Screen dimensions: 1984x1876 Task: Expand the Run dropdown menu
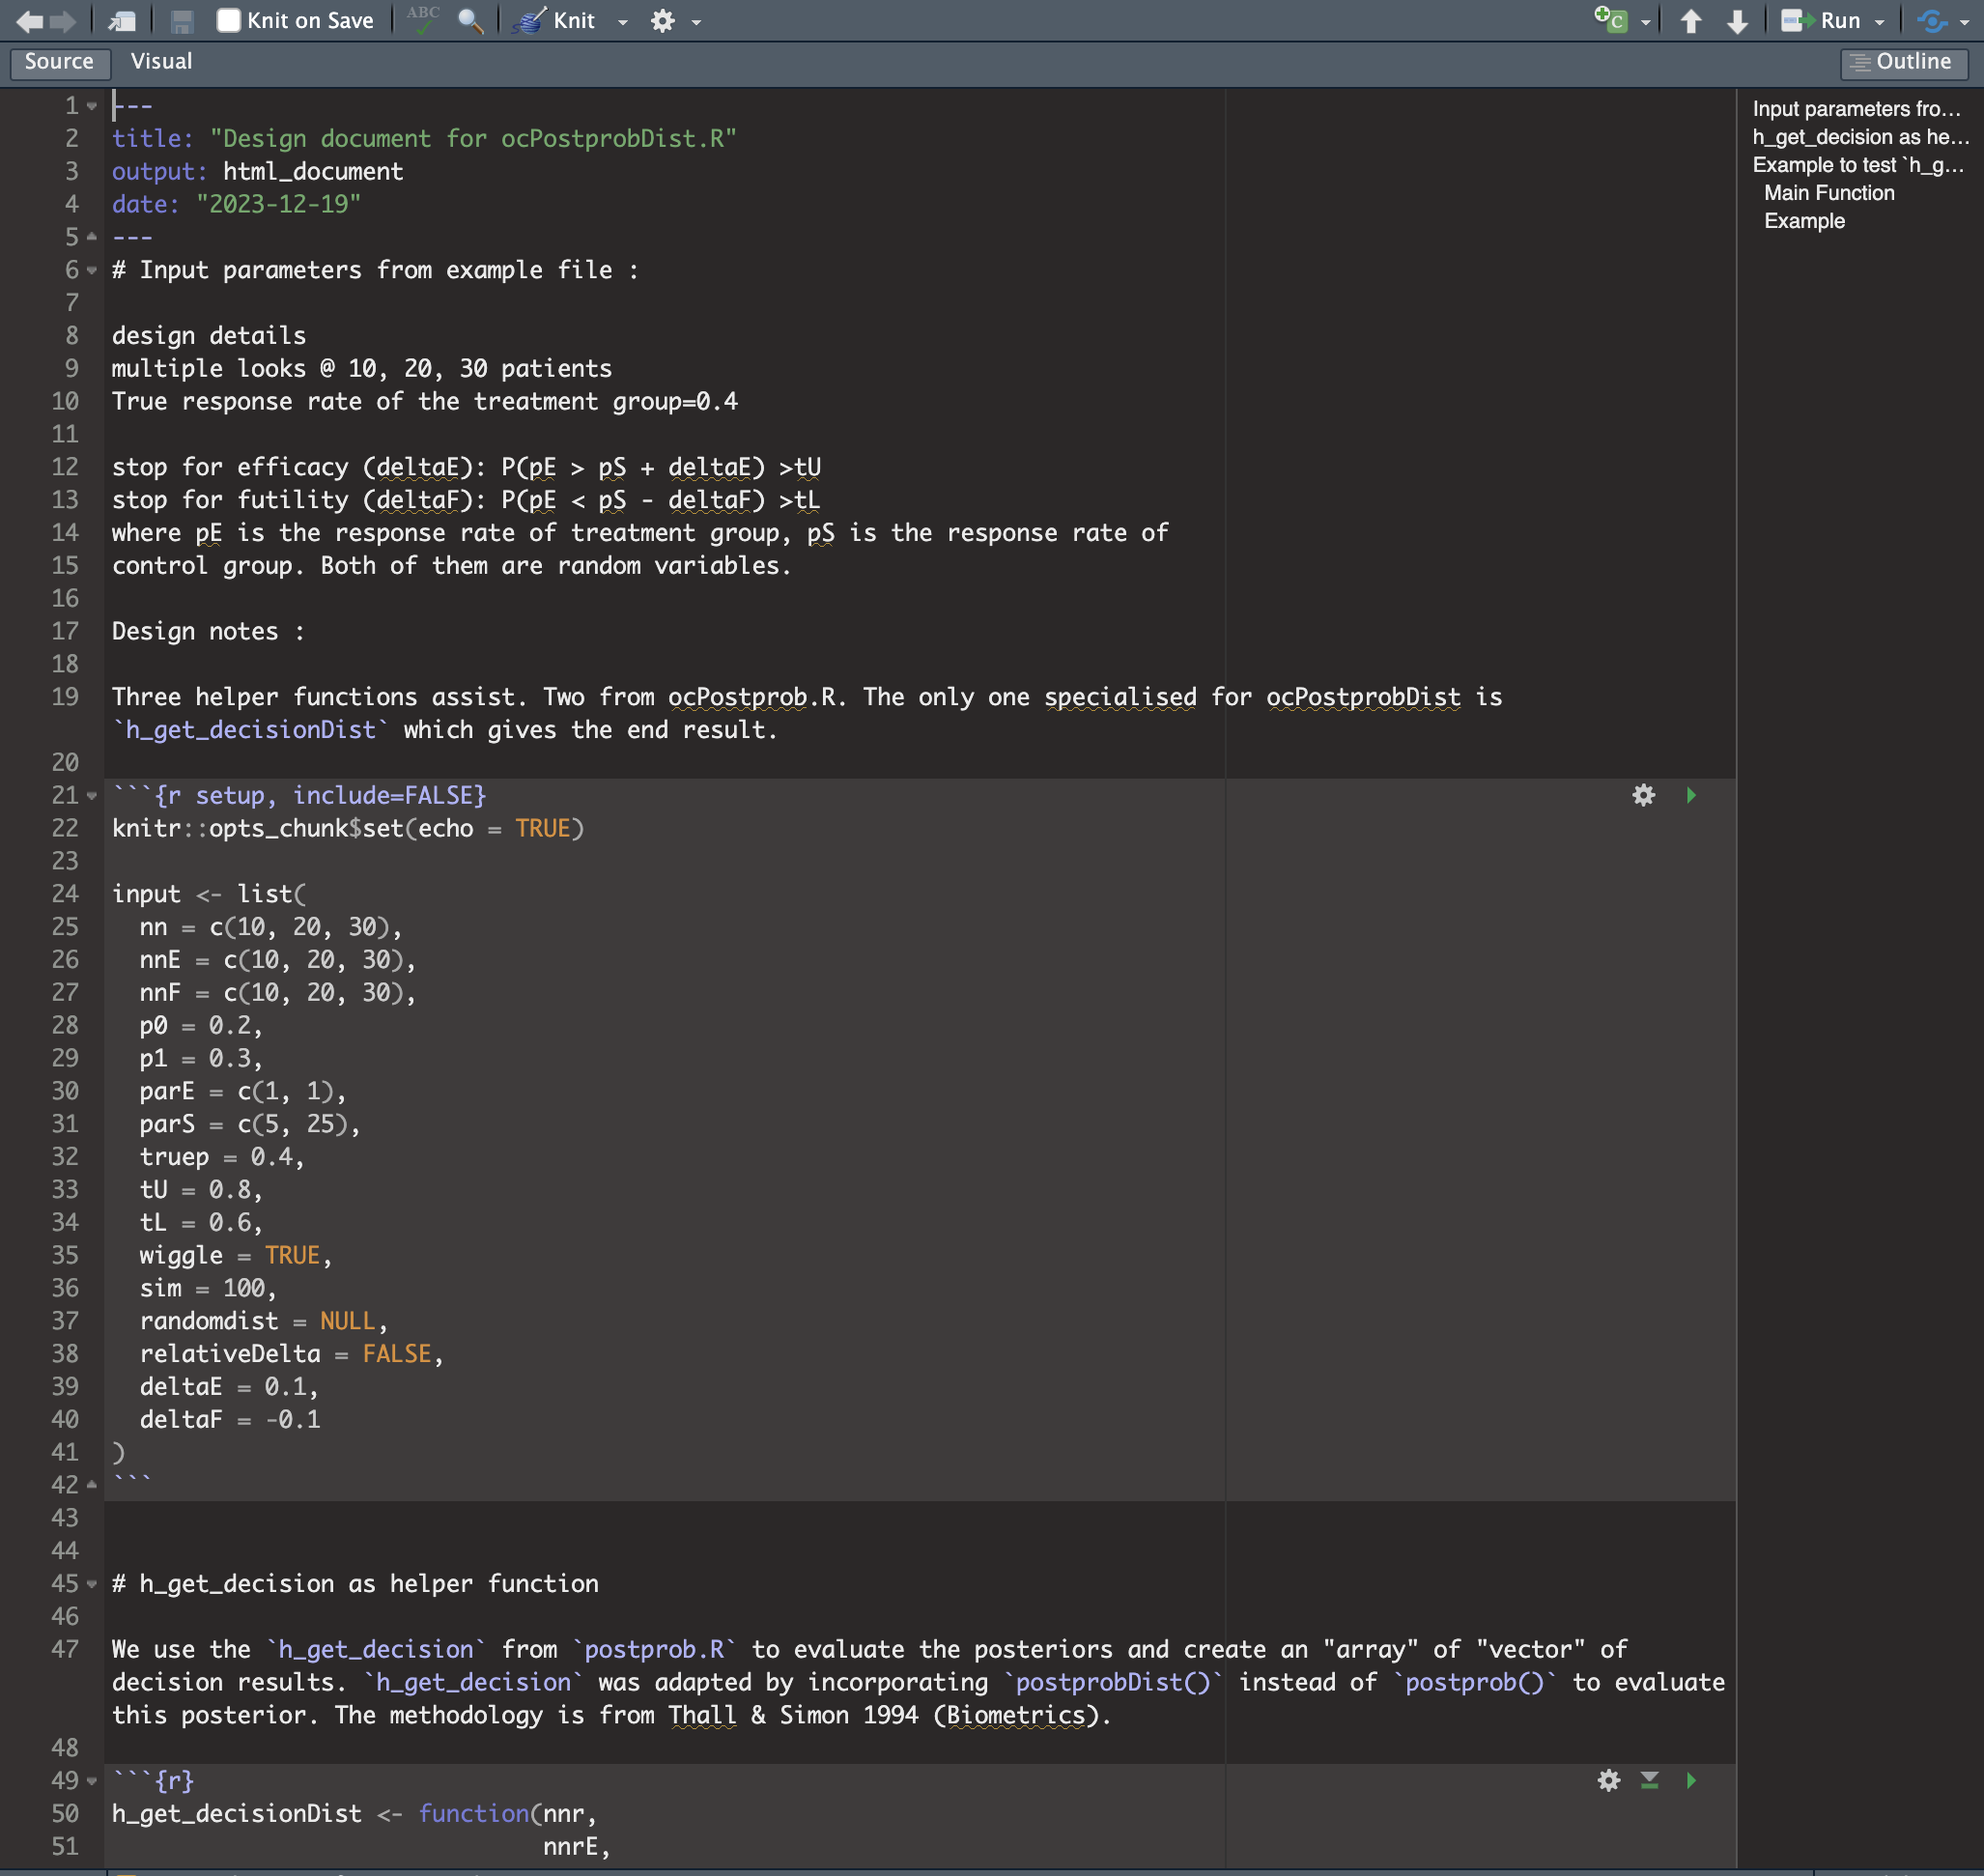1880,21
